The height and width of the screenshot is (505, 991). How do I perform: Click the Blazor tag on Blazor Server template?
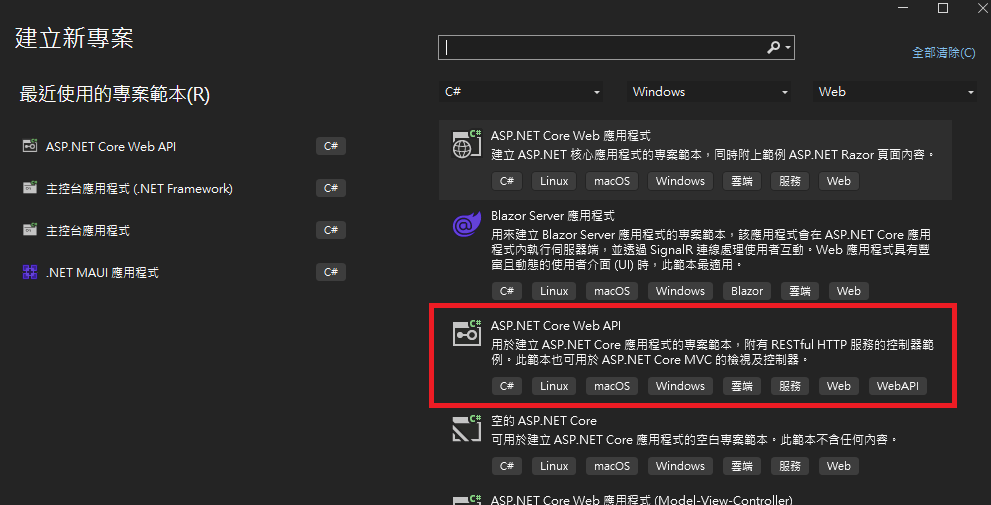tap(747, 291)
